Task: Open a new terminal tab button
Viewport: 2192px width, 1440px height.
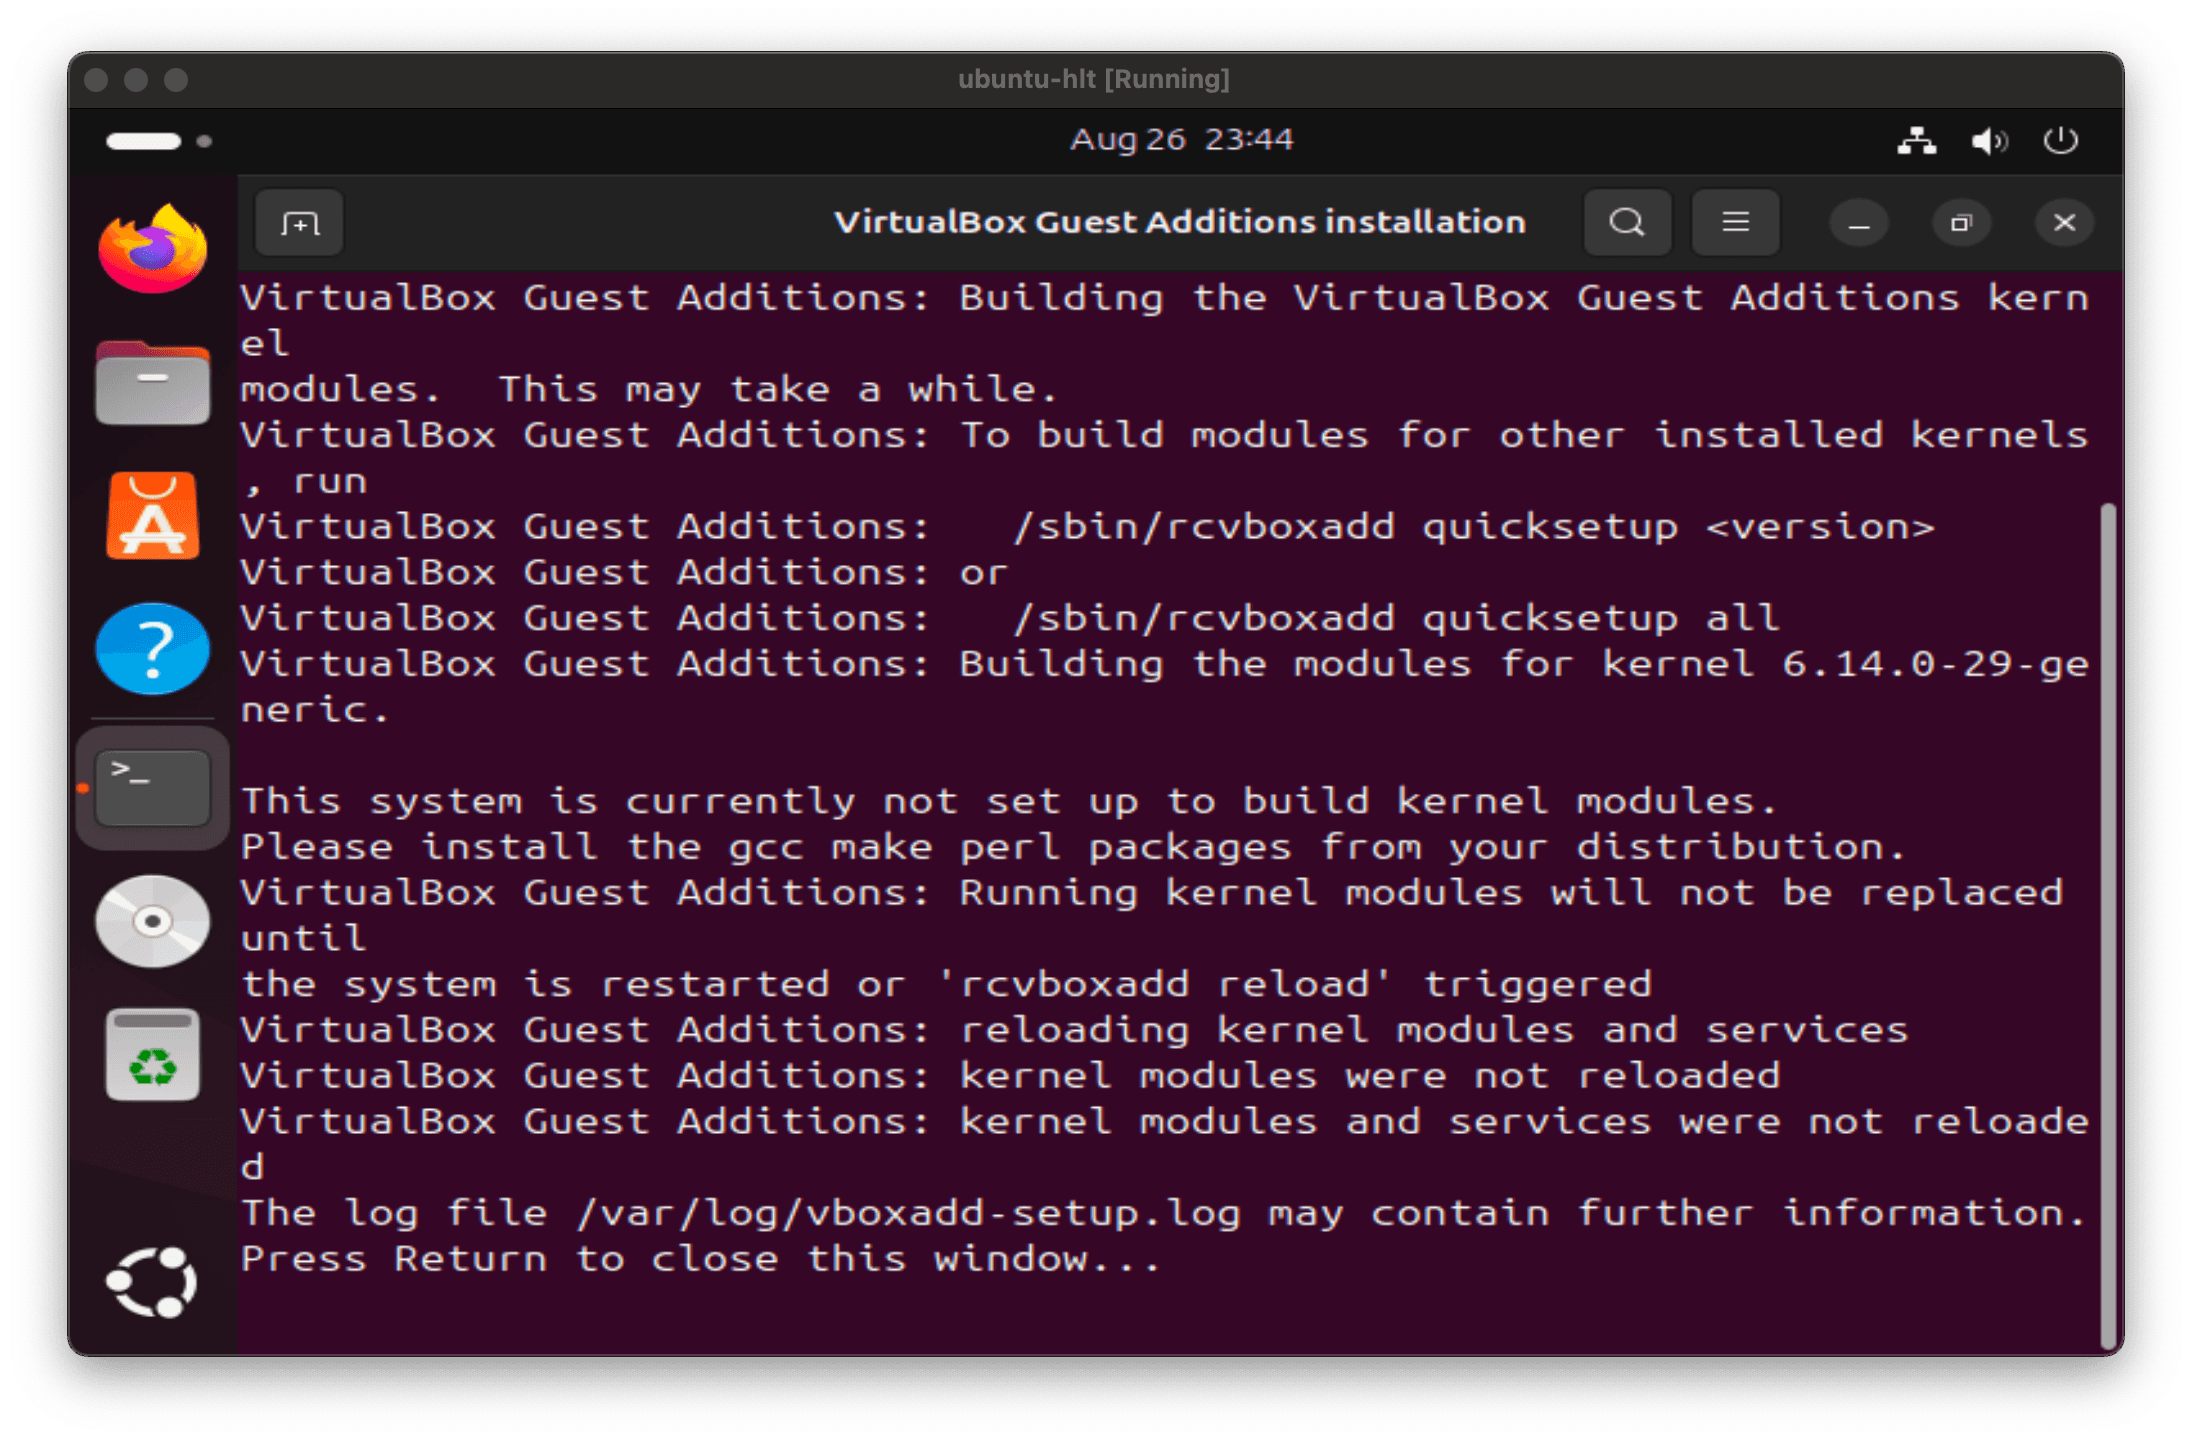Action: (299, 223)
